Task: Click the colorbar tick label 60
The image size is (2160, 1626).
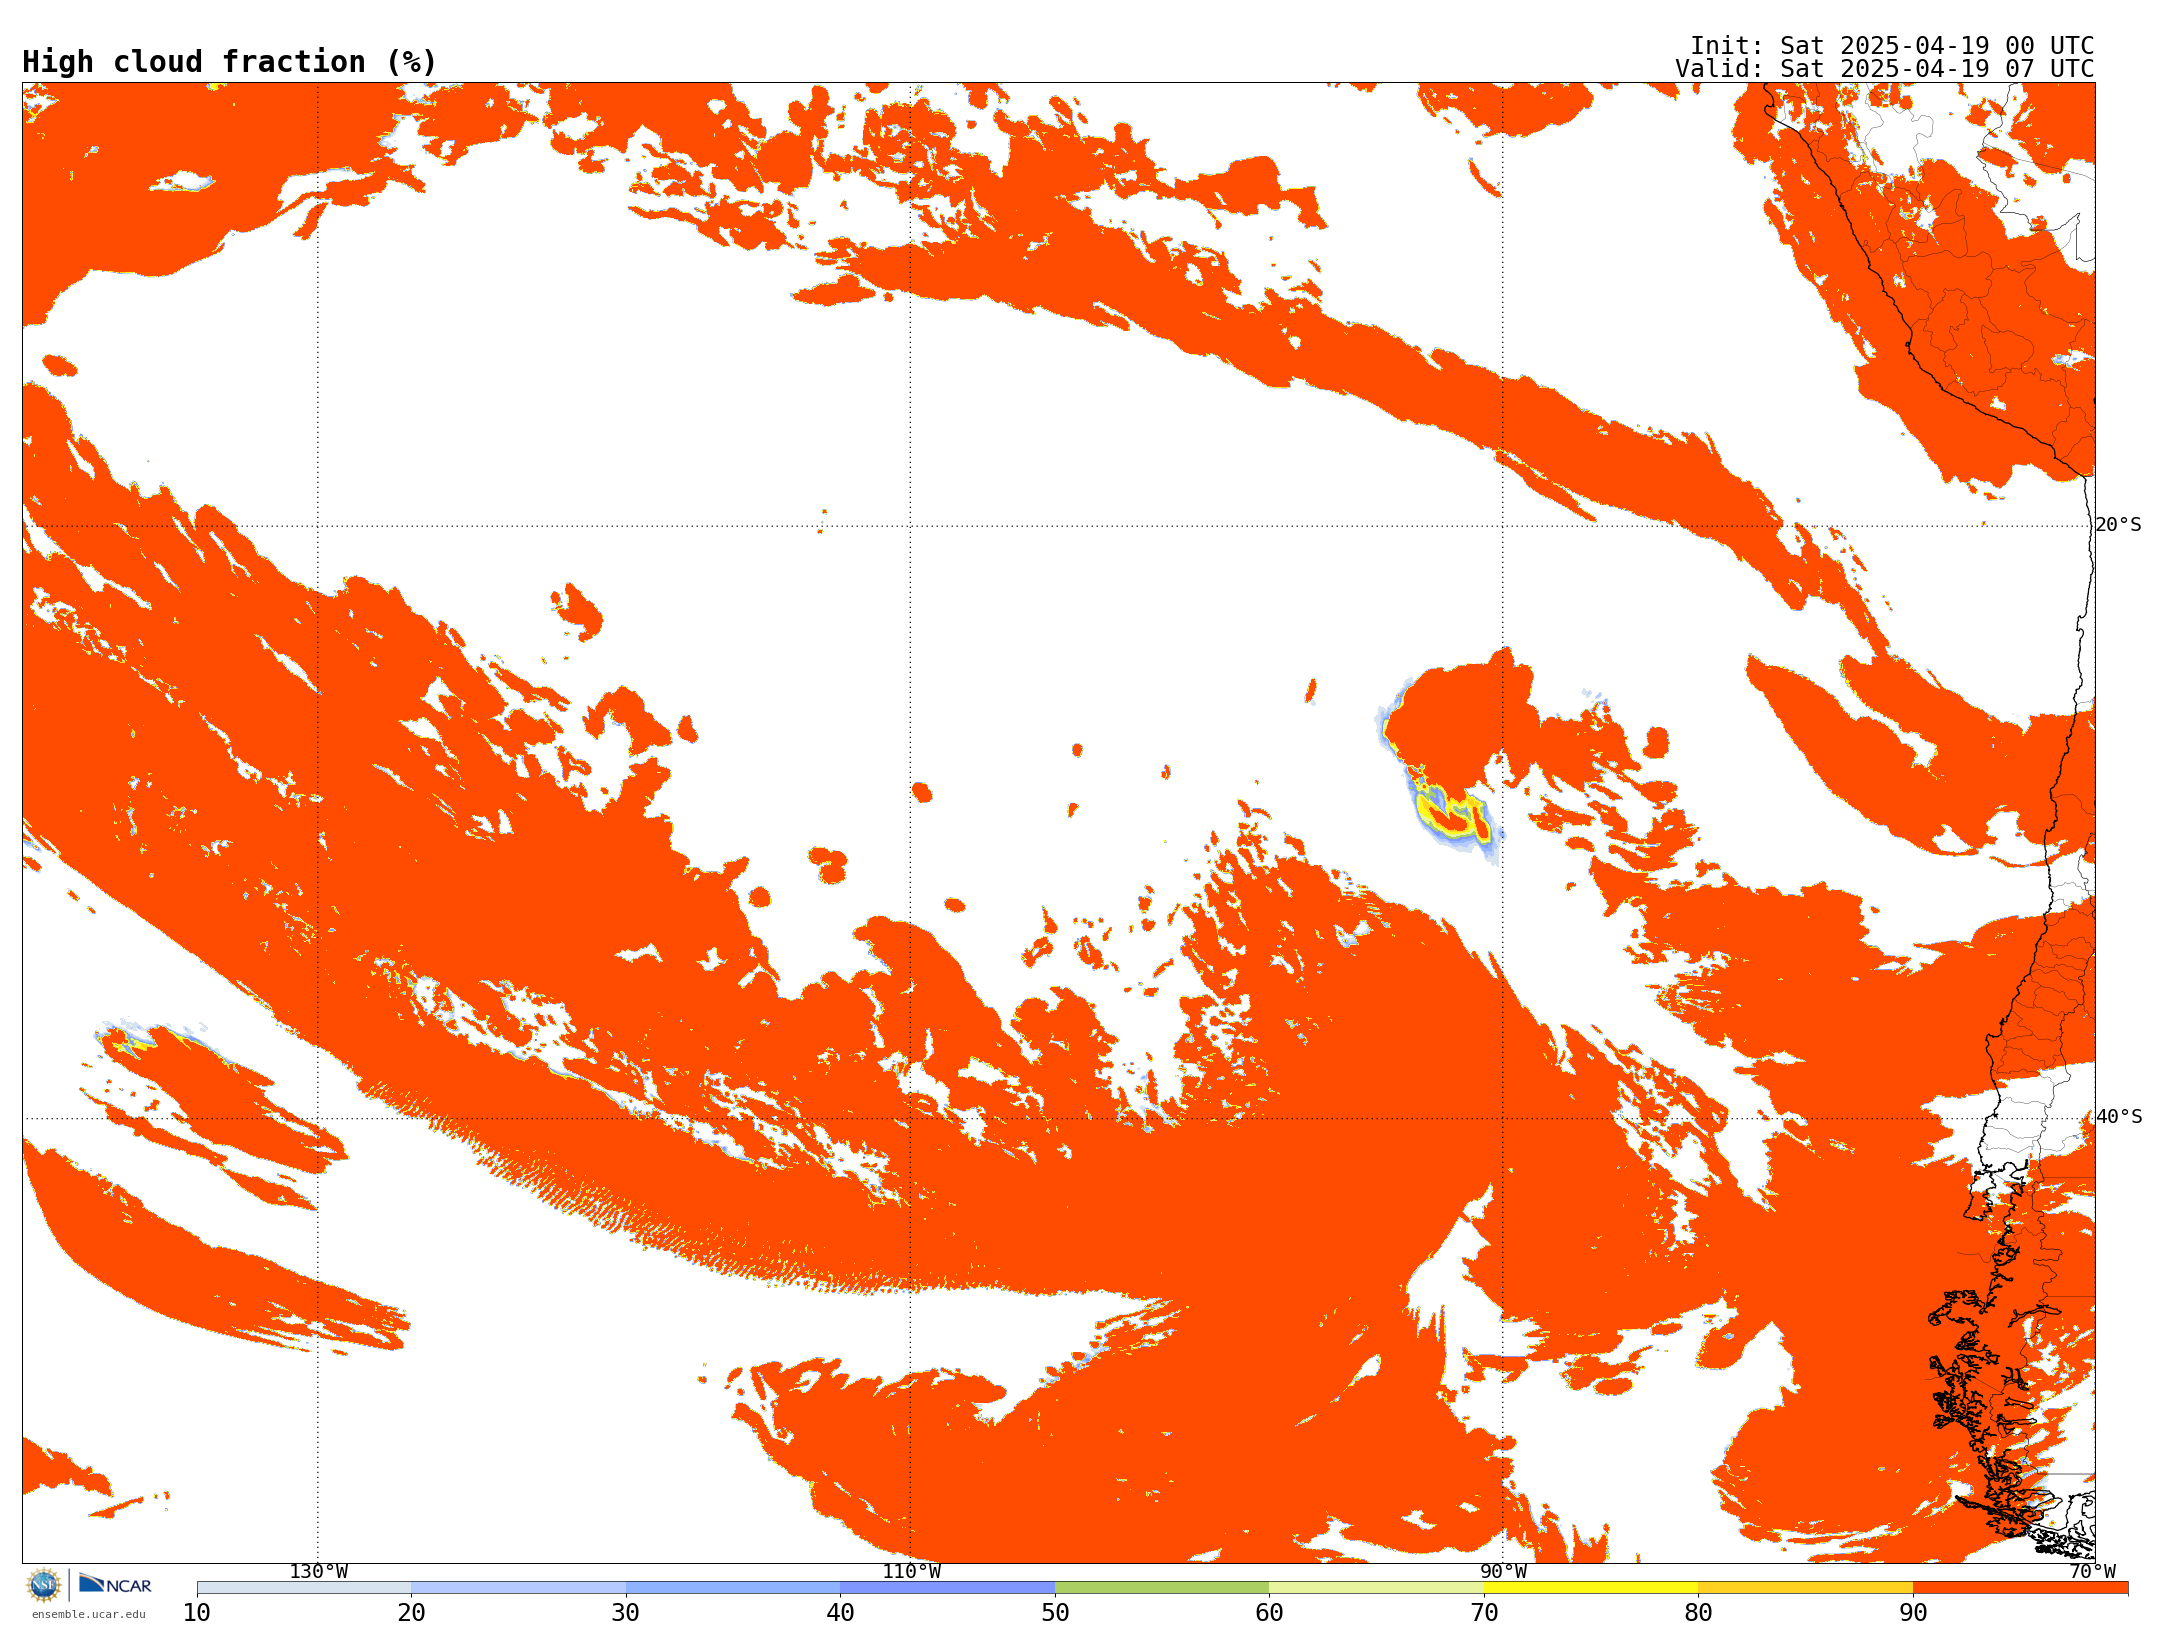Action: [1269, 1612]
